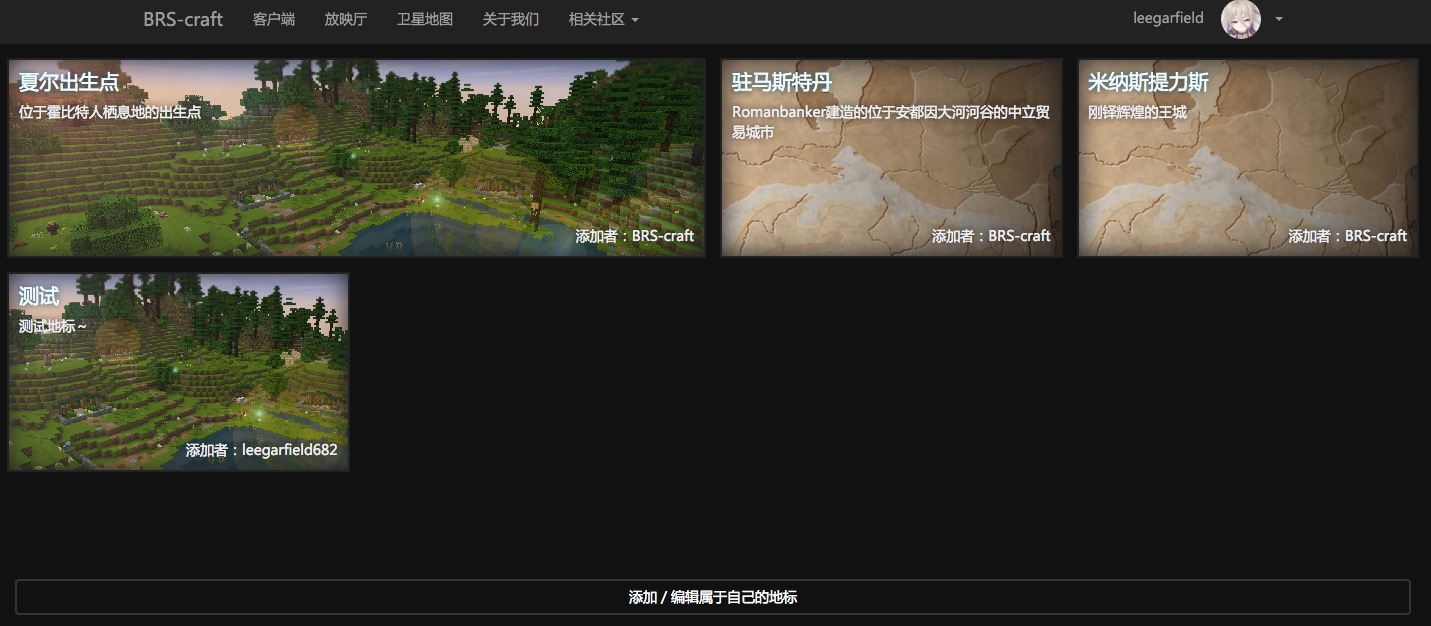Open the 测试 landmark card
This screenshot has height=626, width=1431.
179,372
